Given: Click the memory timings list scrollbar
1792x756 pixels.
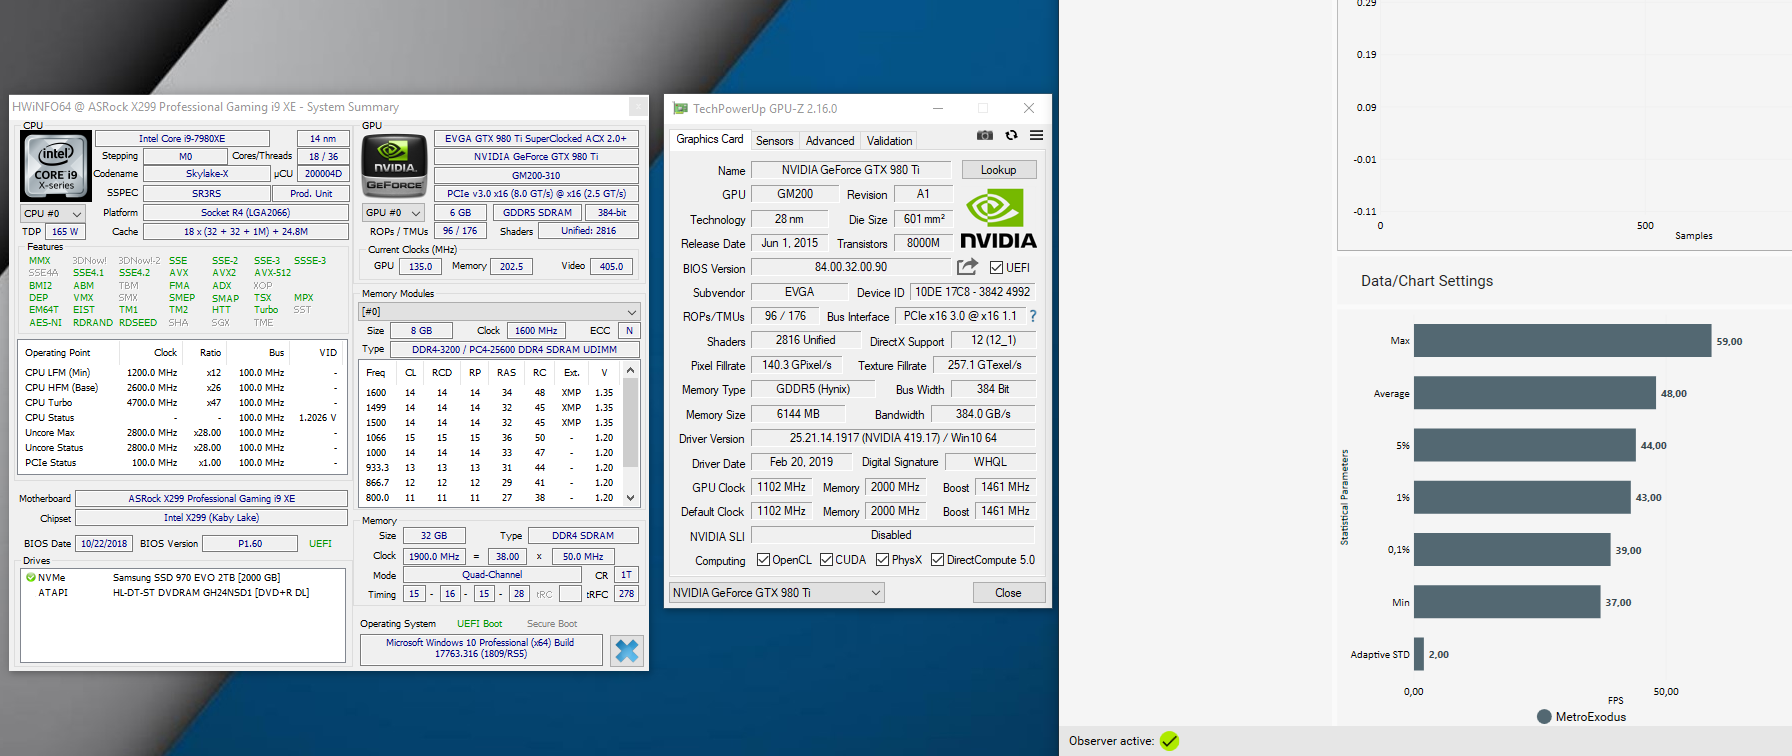Looking at the screenshot, I should click(630, 434).
